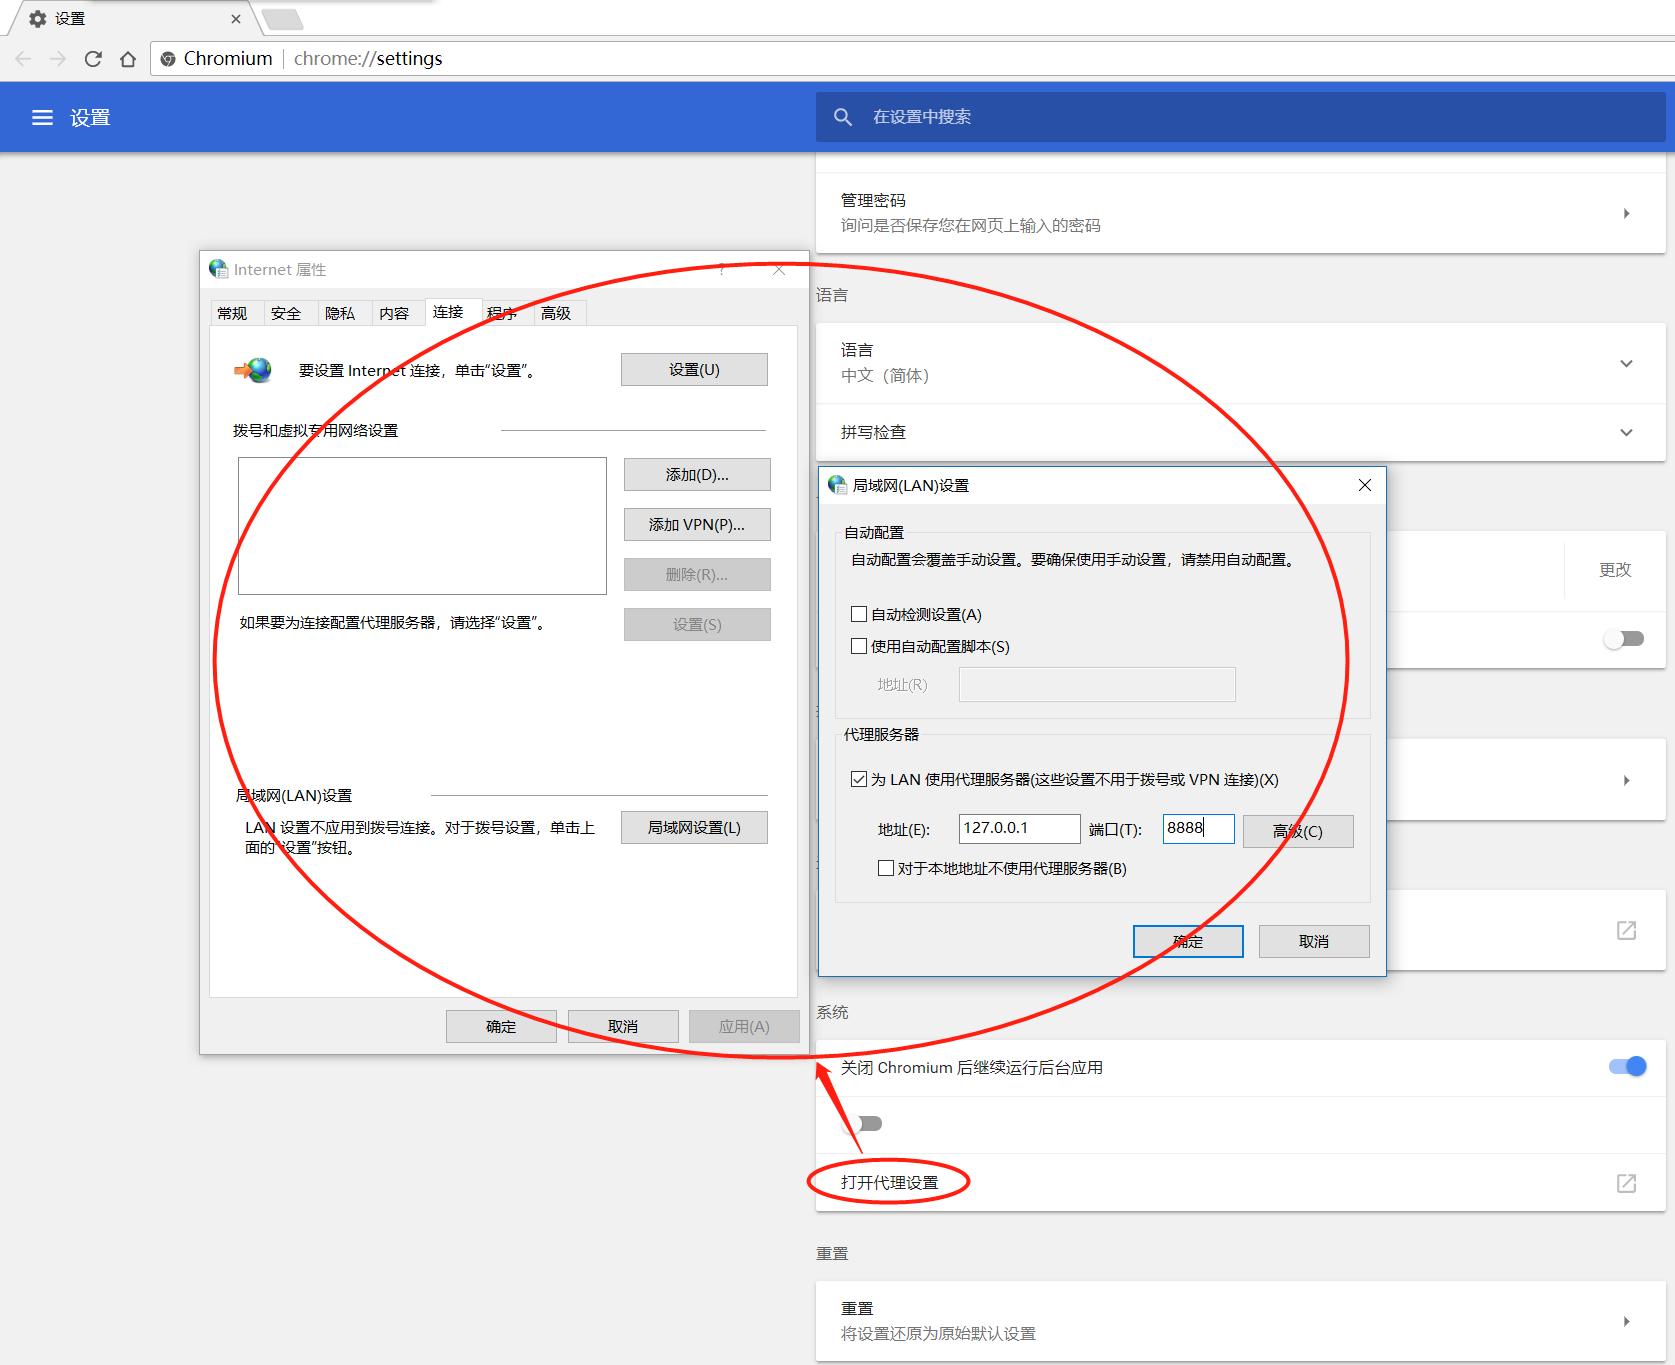The image size is (1675, 1365).
Task: Click the dial-up connections list box
Action: pyautogui.click(x=422, y=526)
